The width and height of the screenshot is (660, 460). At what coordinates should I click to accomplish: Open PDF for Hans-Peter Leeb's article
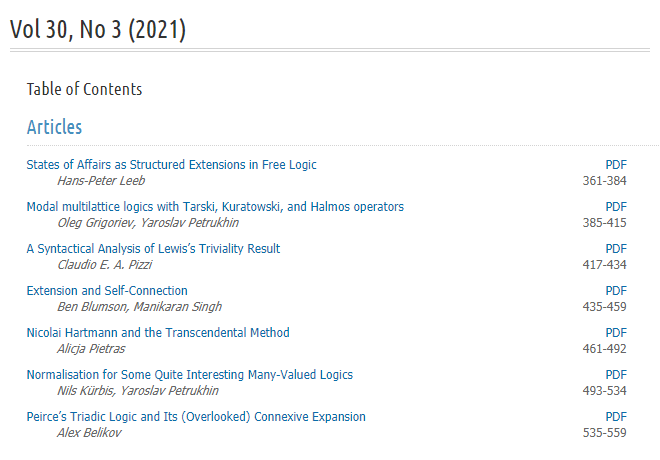coord(616,165)
